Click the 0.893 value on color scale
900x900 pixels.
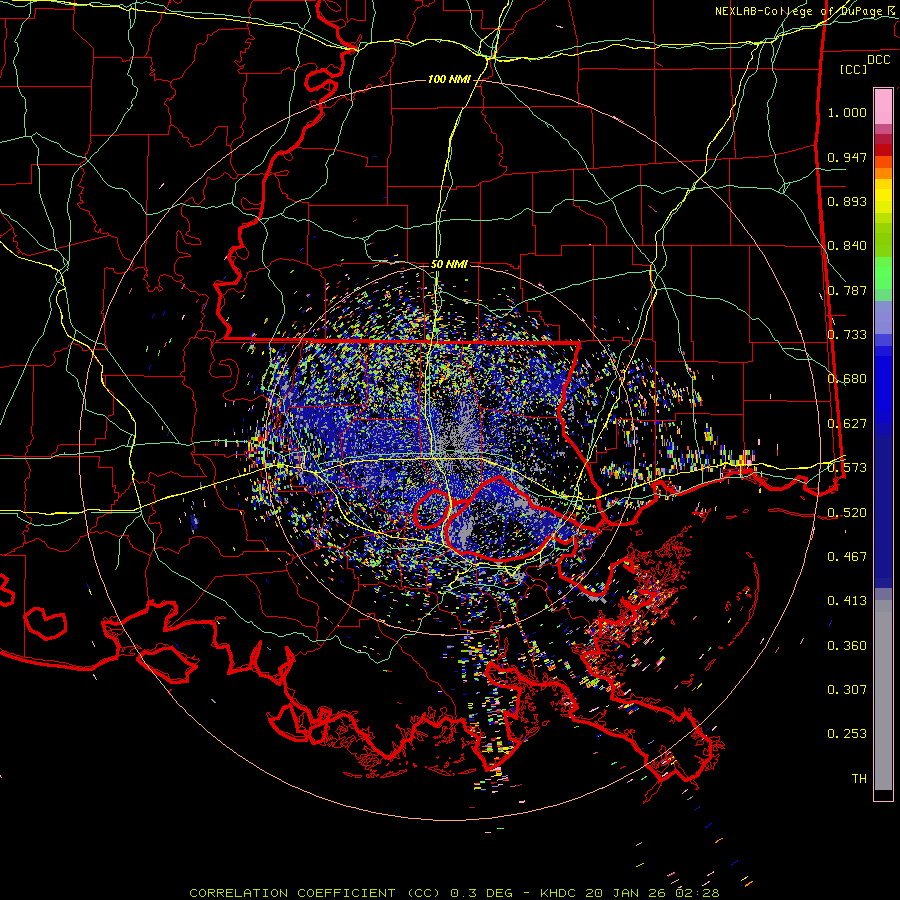click(x=847, y=201)
